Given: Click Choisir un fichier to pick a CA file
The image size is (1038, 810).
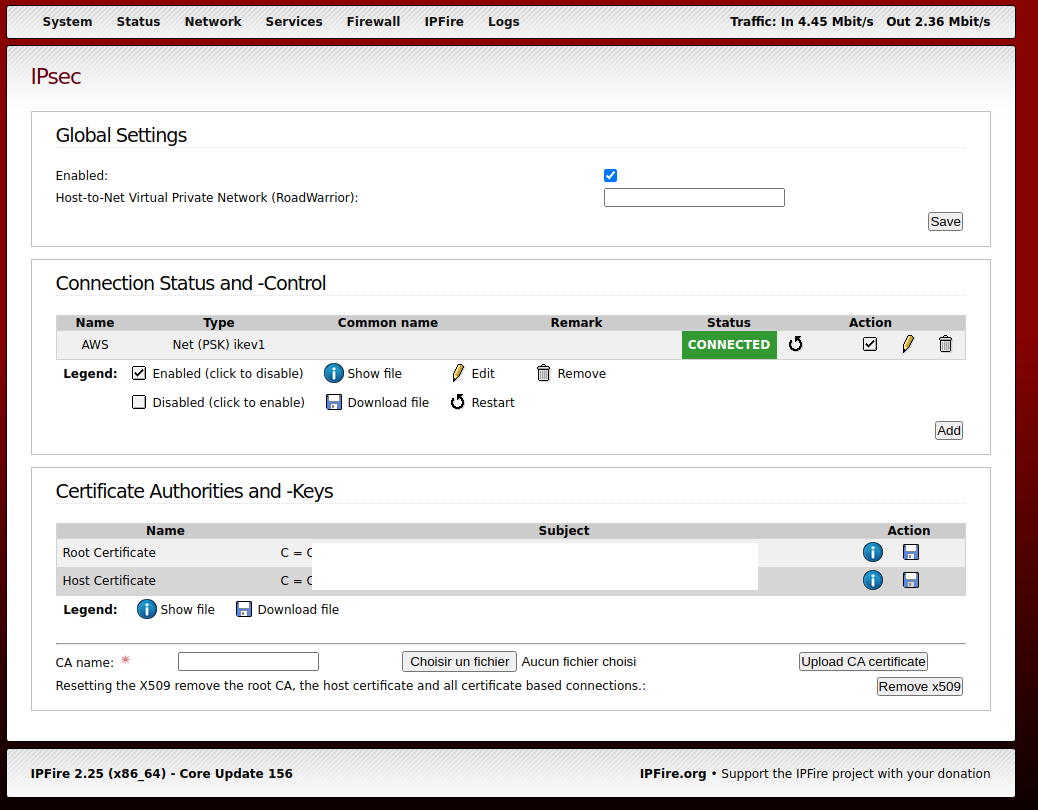Looking at the screenshot, I should pos(459,662).
